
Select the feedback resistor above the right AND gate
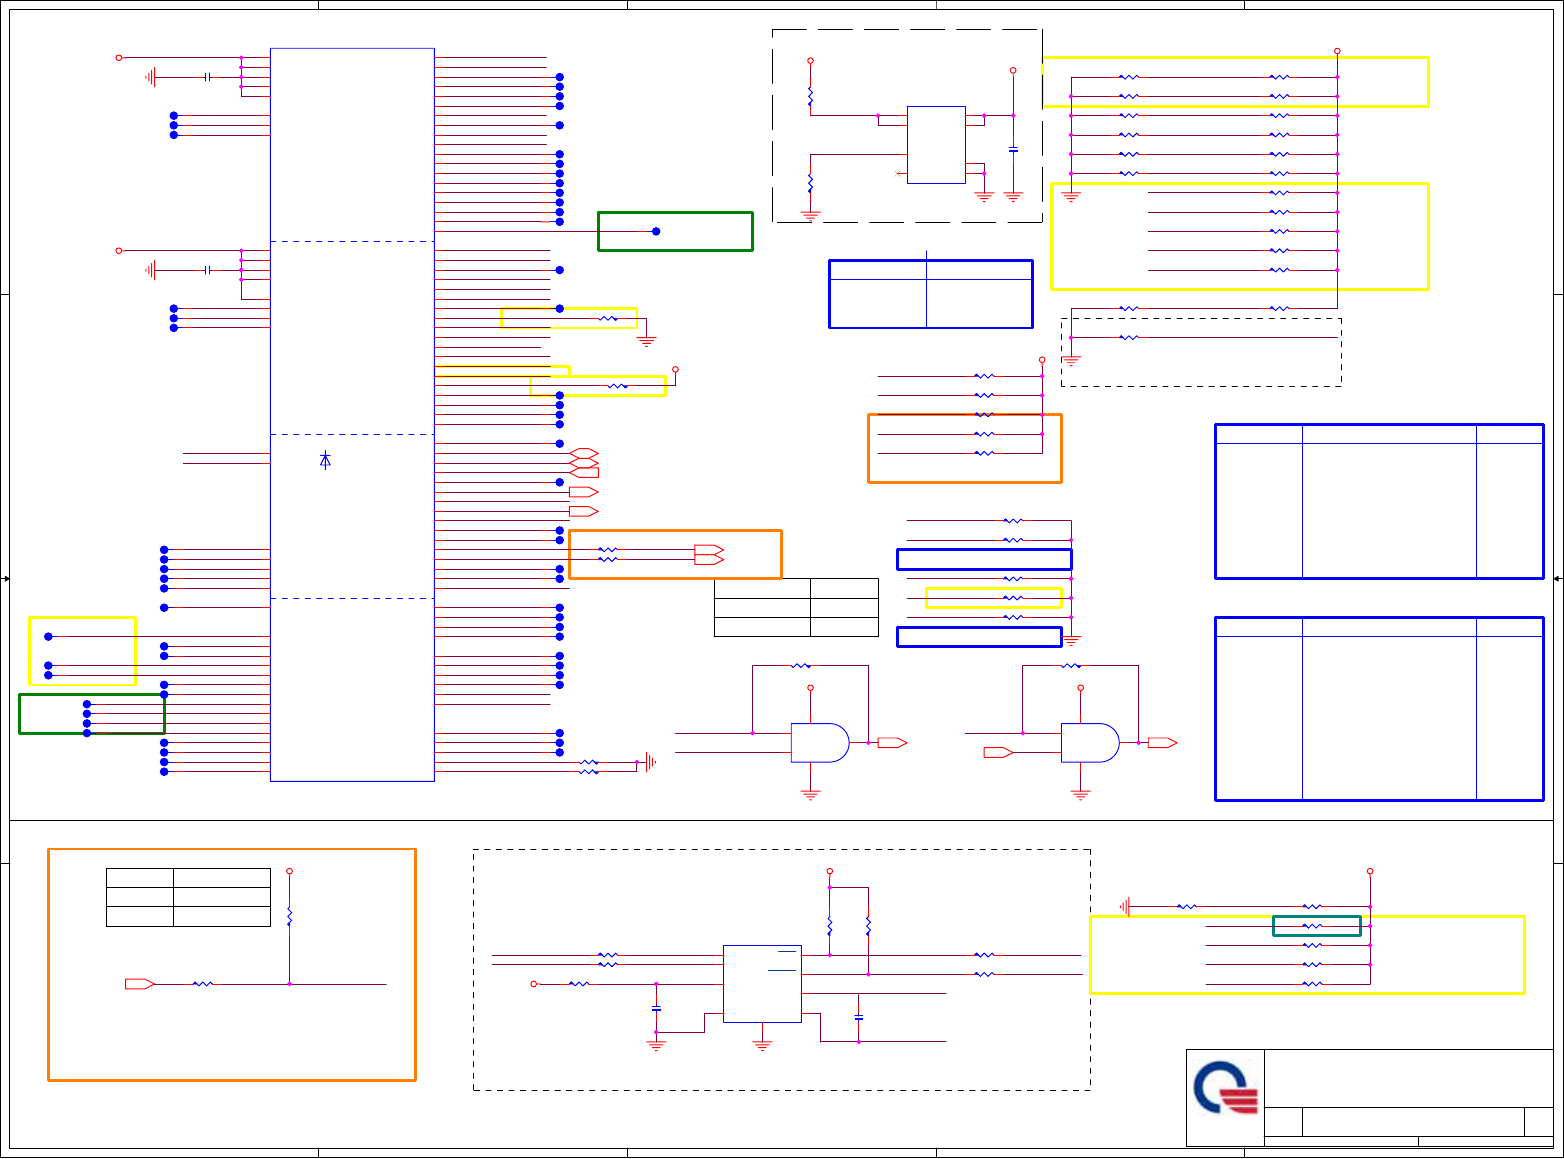(x=1071, y=665)
